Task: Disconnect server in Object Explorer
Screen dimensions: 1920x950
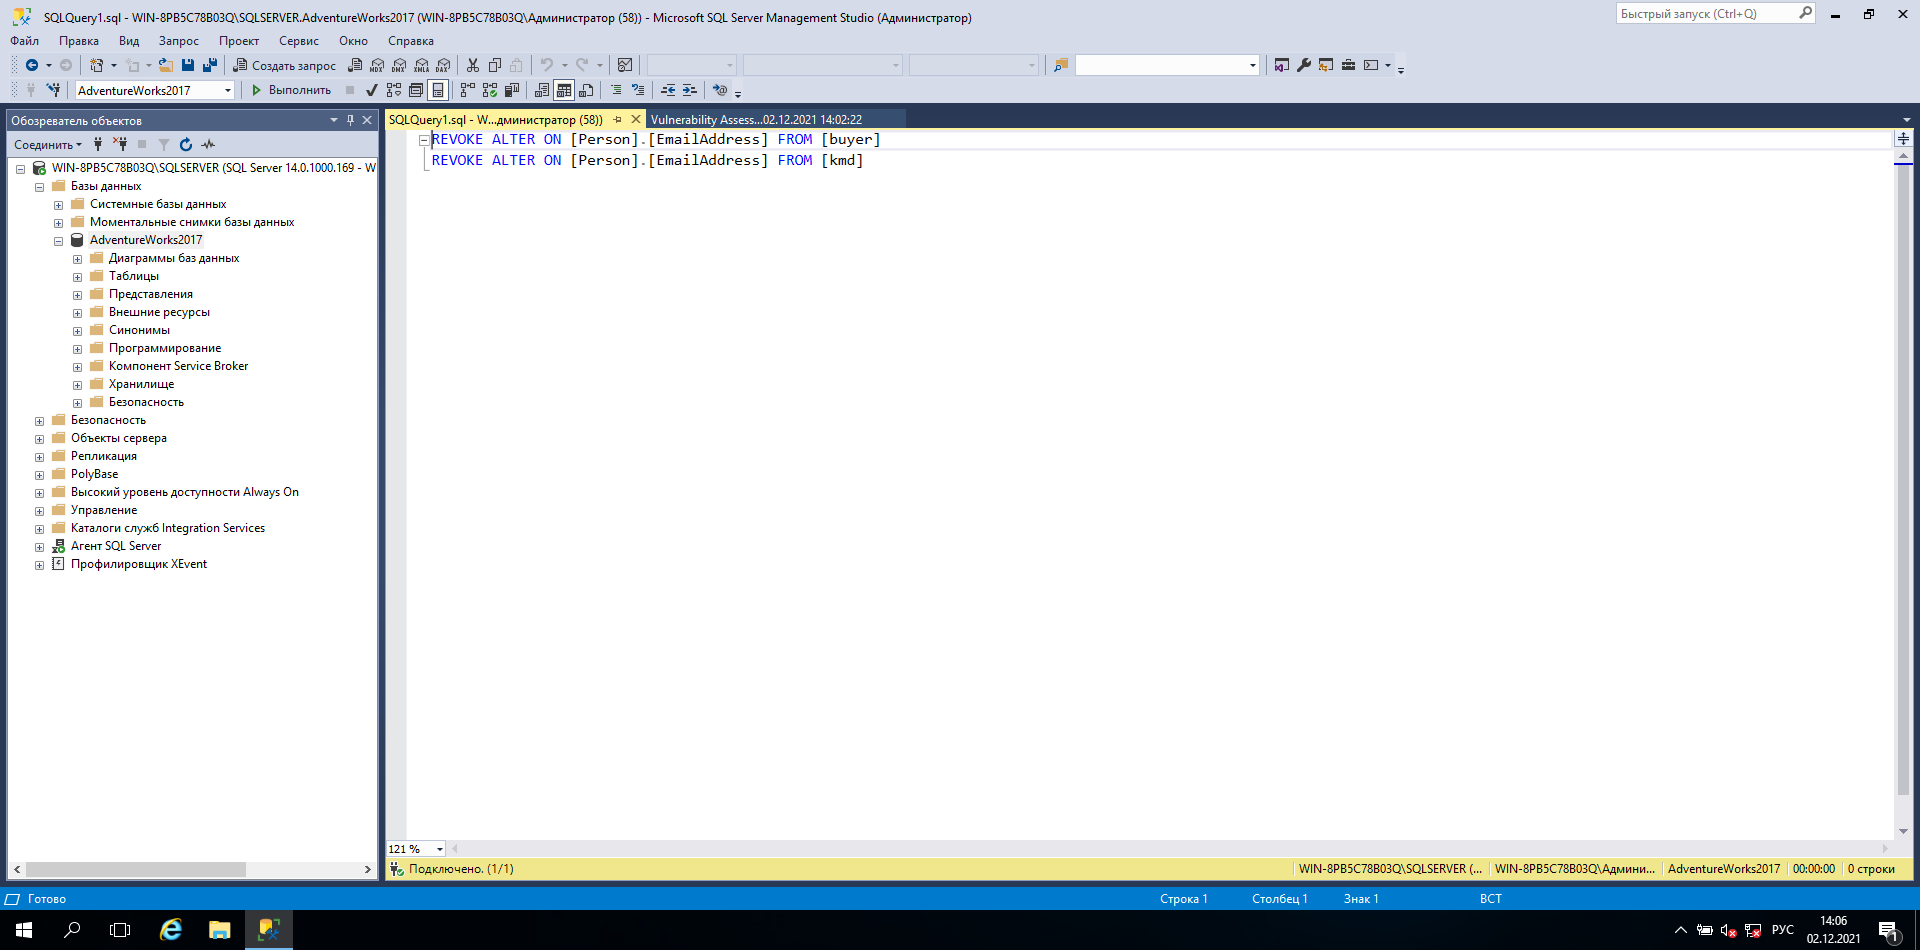Action: click(120, 145)
